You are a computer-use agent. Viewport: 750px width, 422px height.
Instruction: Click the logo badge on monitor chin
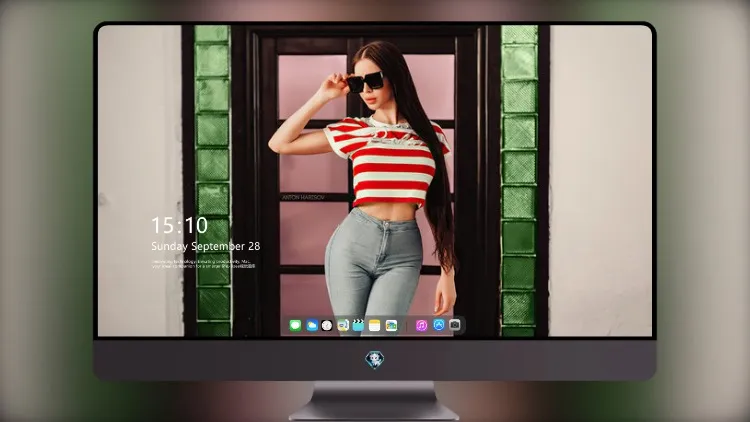coord(375,360)
